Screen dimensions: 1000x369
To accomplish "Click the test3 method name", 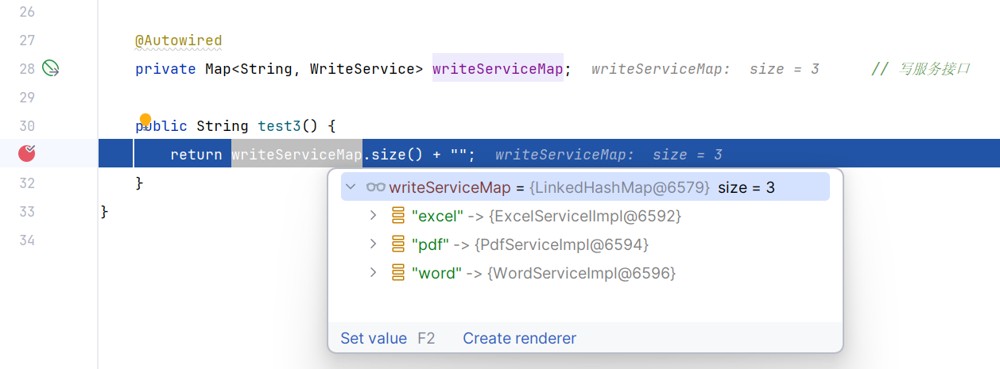I will (279, 126).
